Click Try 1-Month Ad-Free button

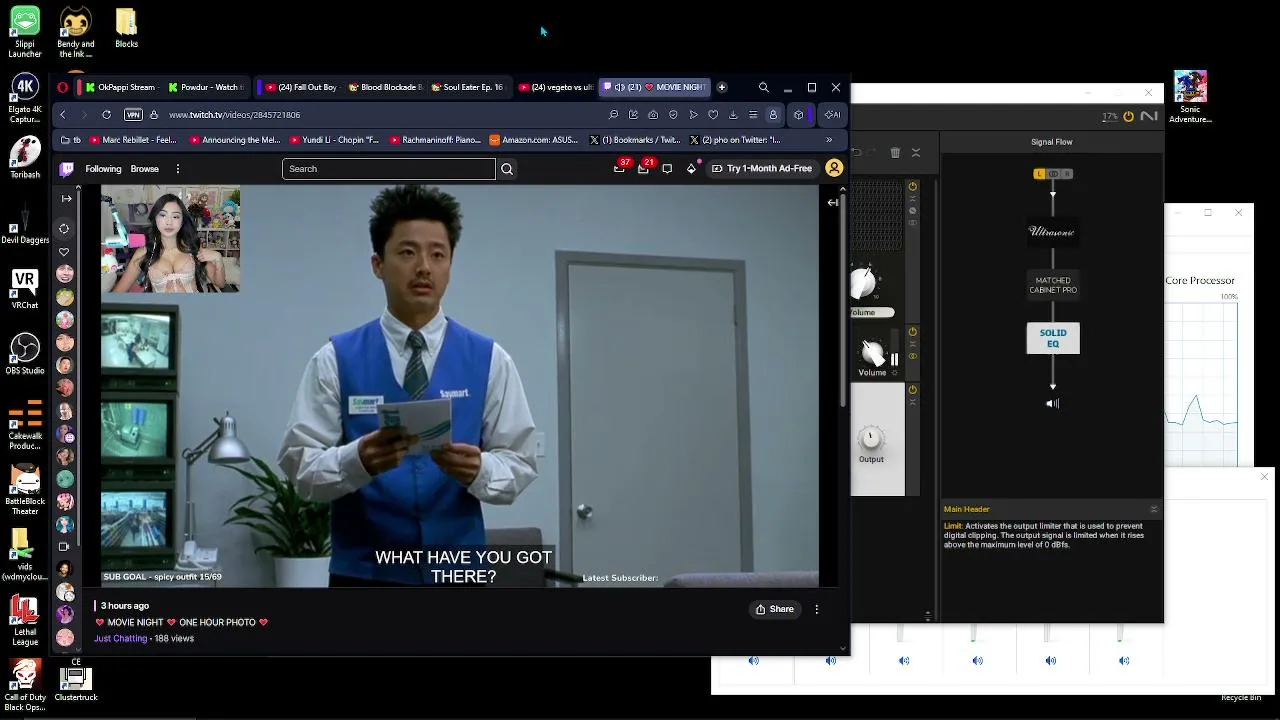pyautogui.click(x=762, y=168)
